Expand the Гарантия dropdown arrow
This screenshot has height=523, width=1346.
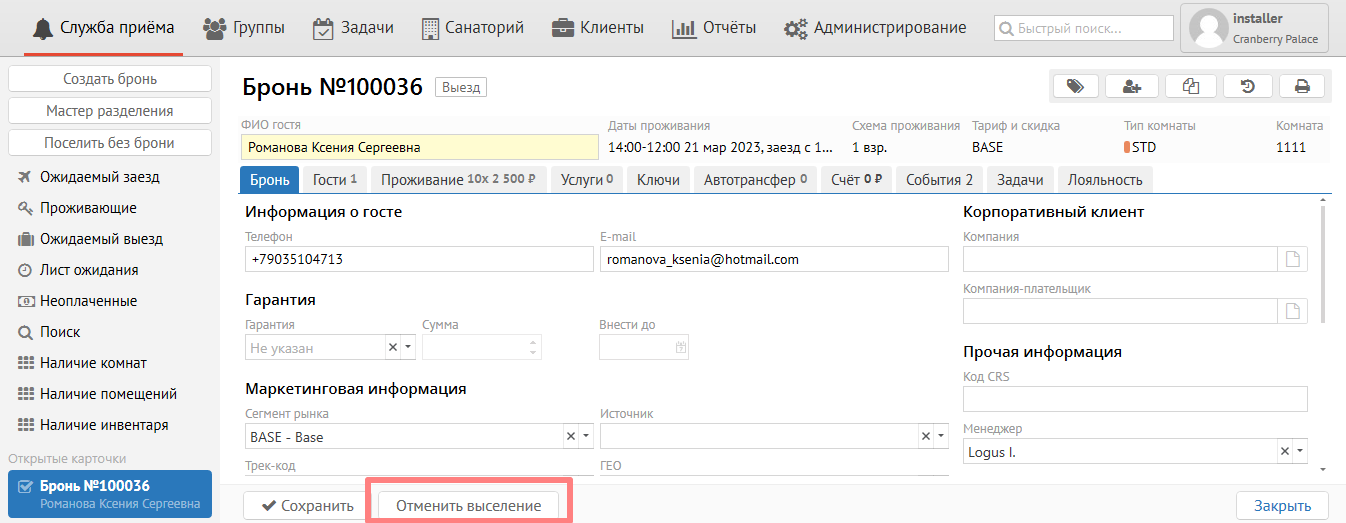[407, 348]
